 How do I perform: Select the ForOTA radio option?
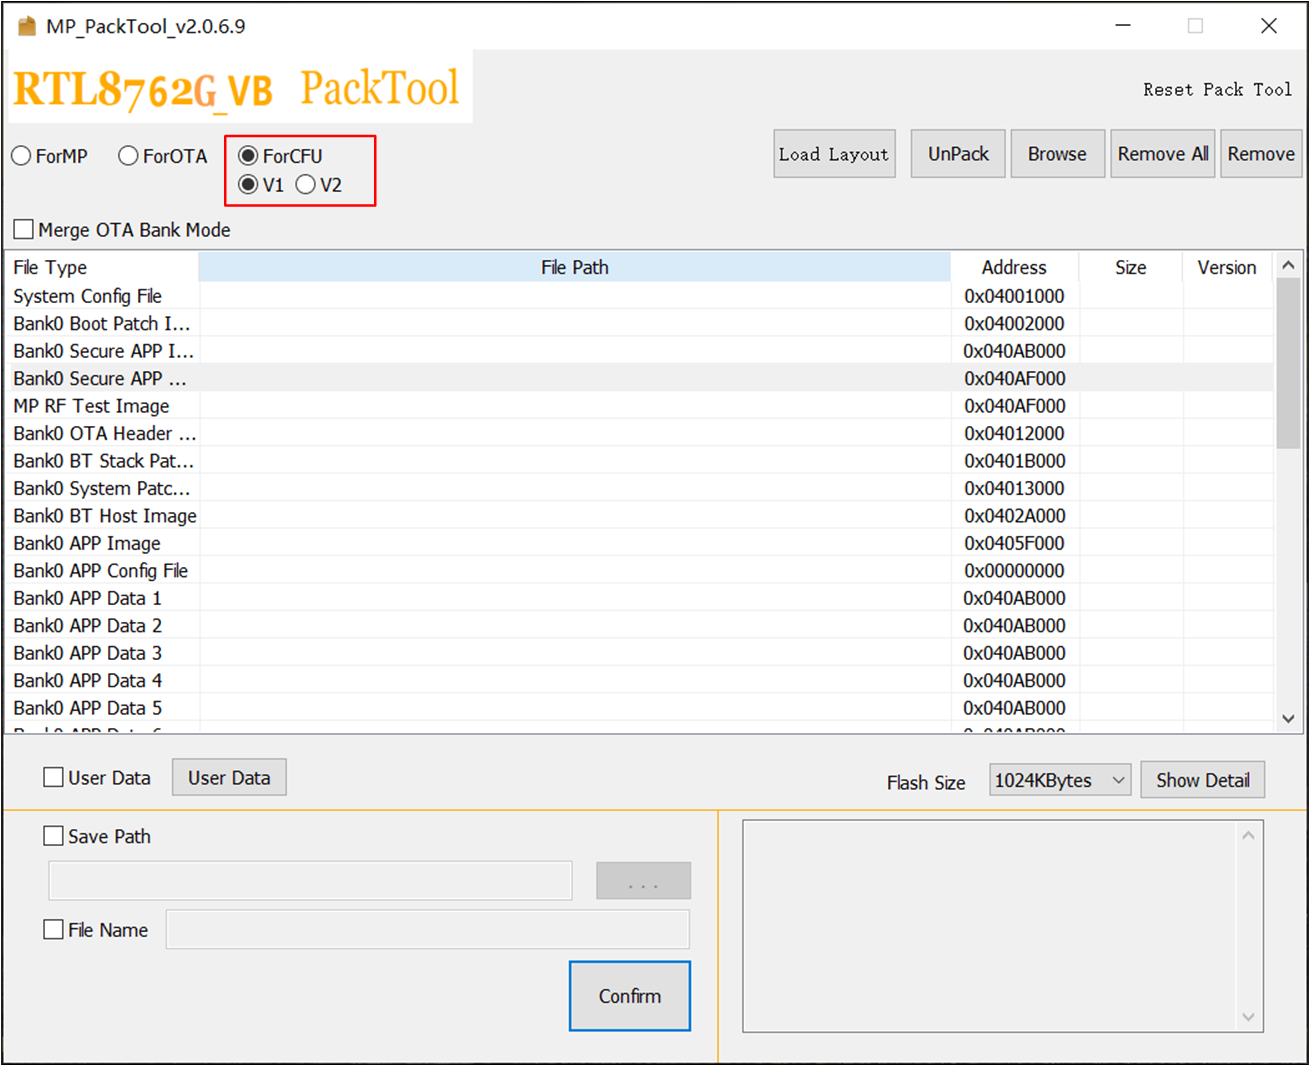click(128, 156)
